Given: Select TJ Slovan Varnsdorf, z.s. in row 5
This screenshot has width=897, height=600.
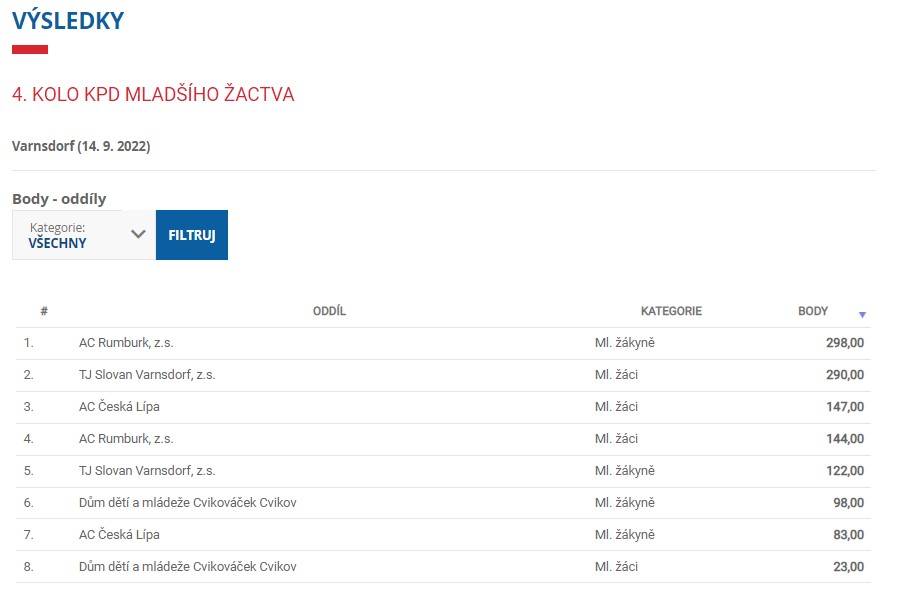Looking at the screenshot, I should (147, 471).
